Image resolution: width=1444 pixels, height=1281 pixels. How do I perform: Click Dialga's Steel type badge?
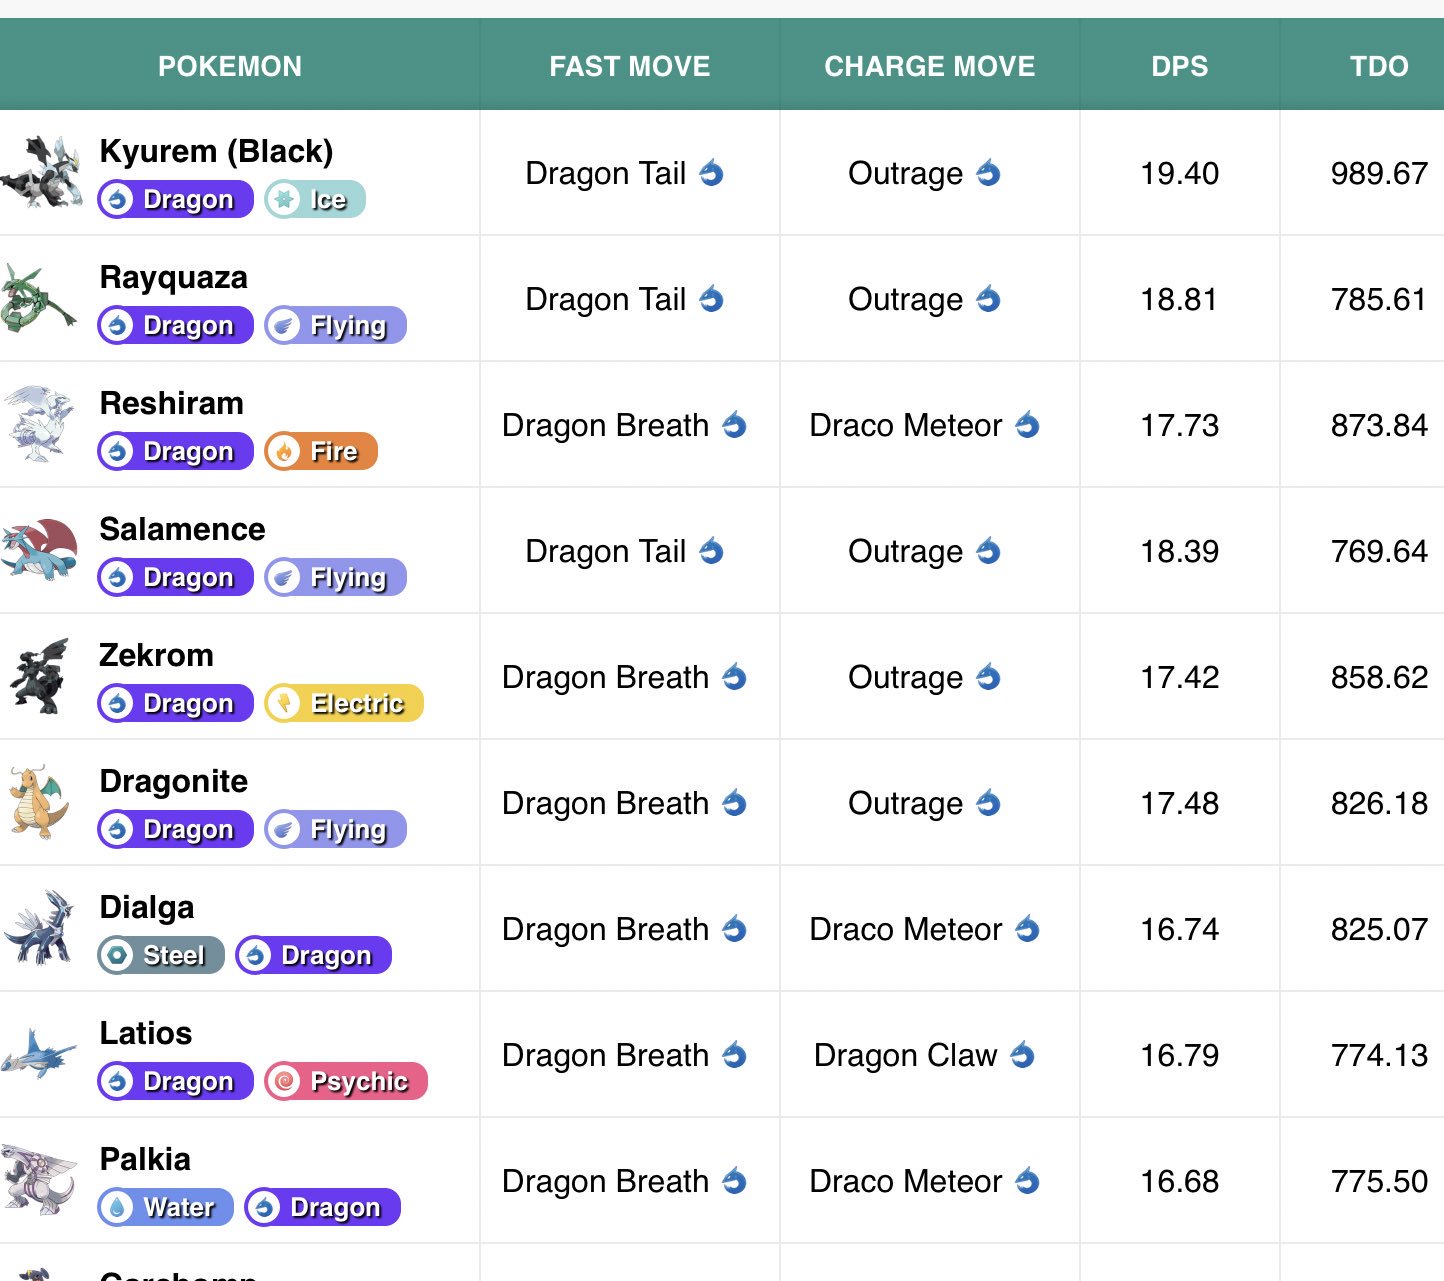tap(161, 955)
